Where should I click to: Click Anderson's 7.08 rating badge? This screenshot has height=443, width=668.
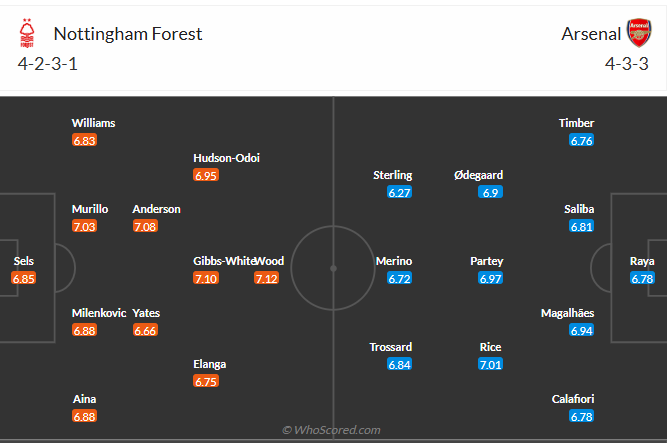(145, 226)
